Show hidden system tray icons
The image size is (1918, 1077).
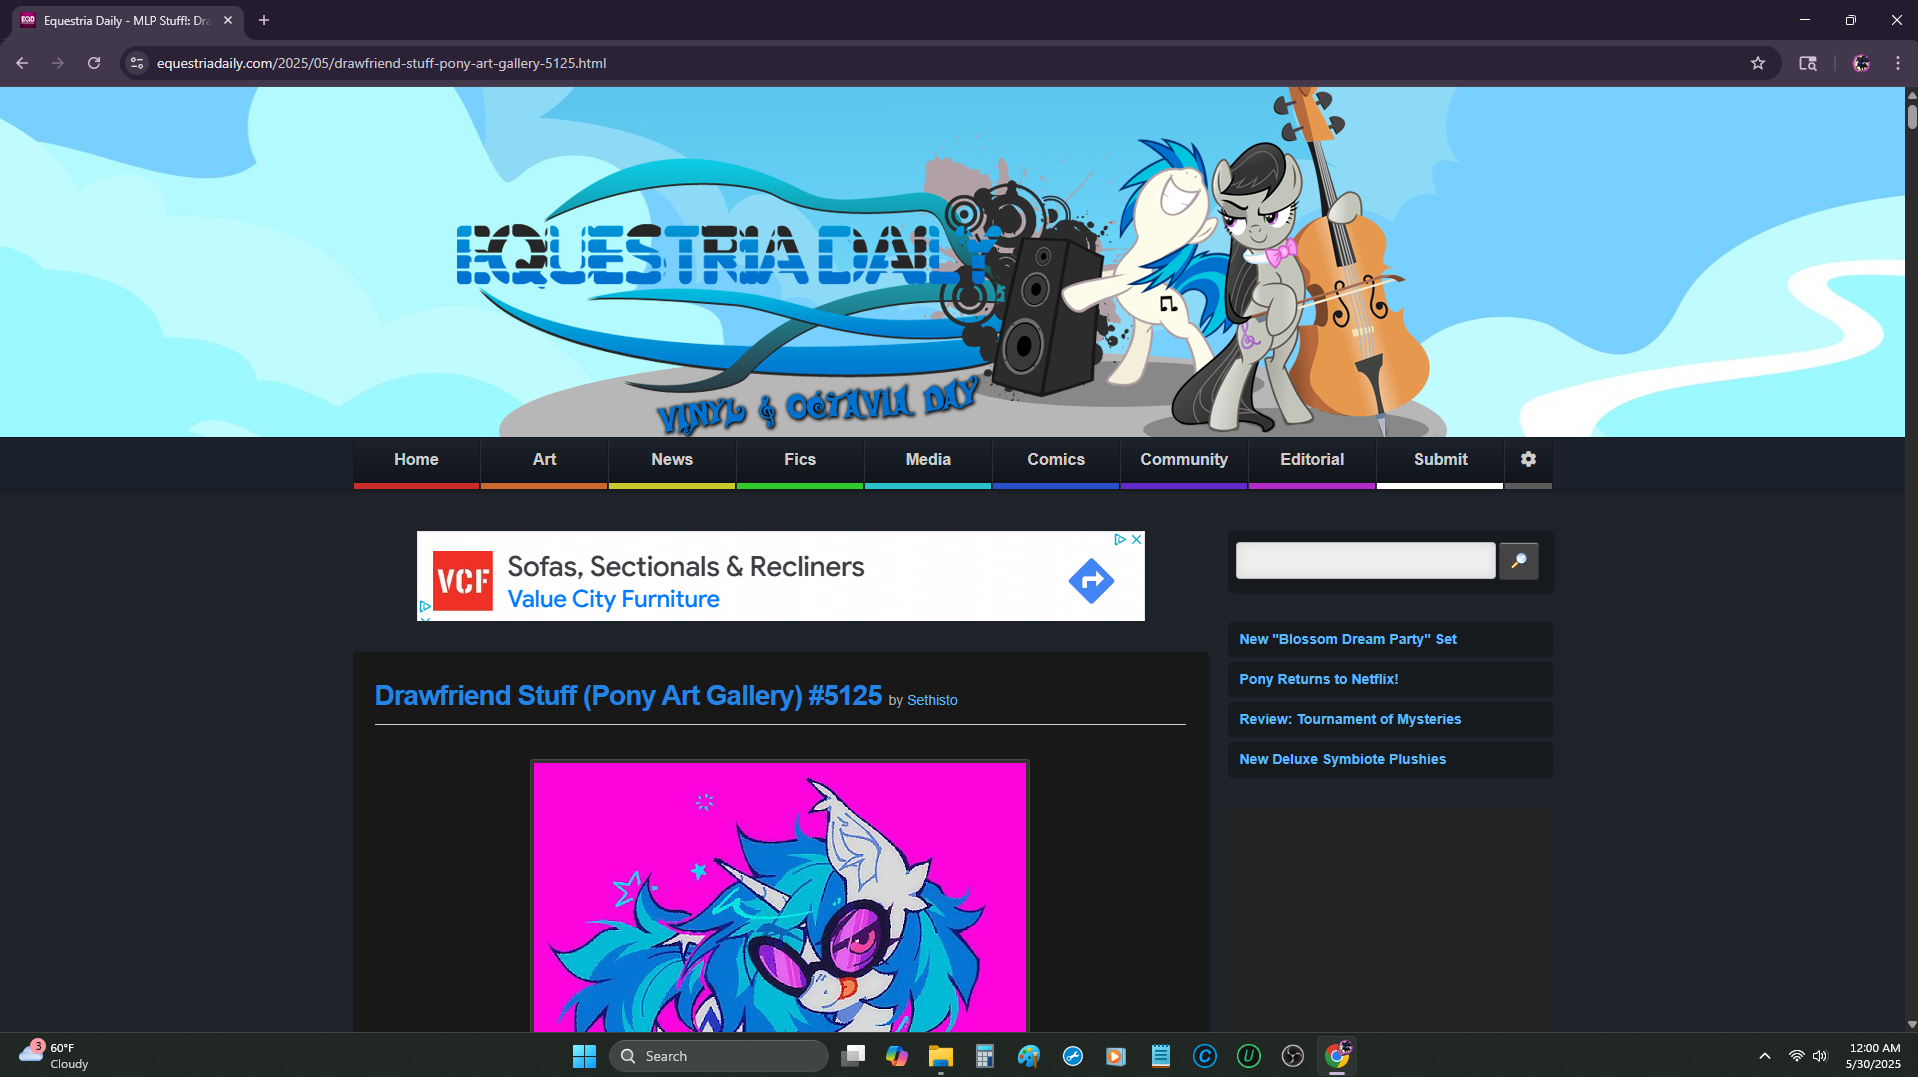pos(1765,1056)
